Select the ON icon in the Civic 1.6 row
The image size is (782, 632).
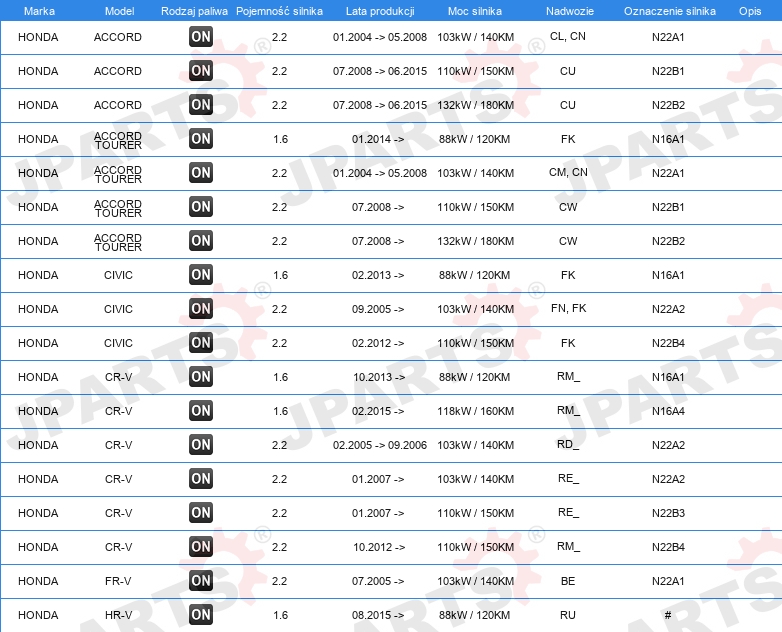point(201,274)
